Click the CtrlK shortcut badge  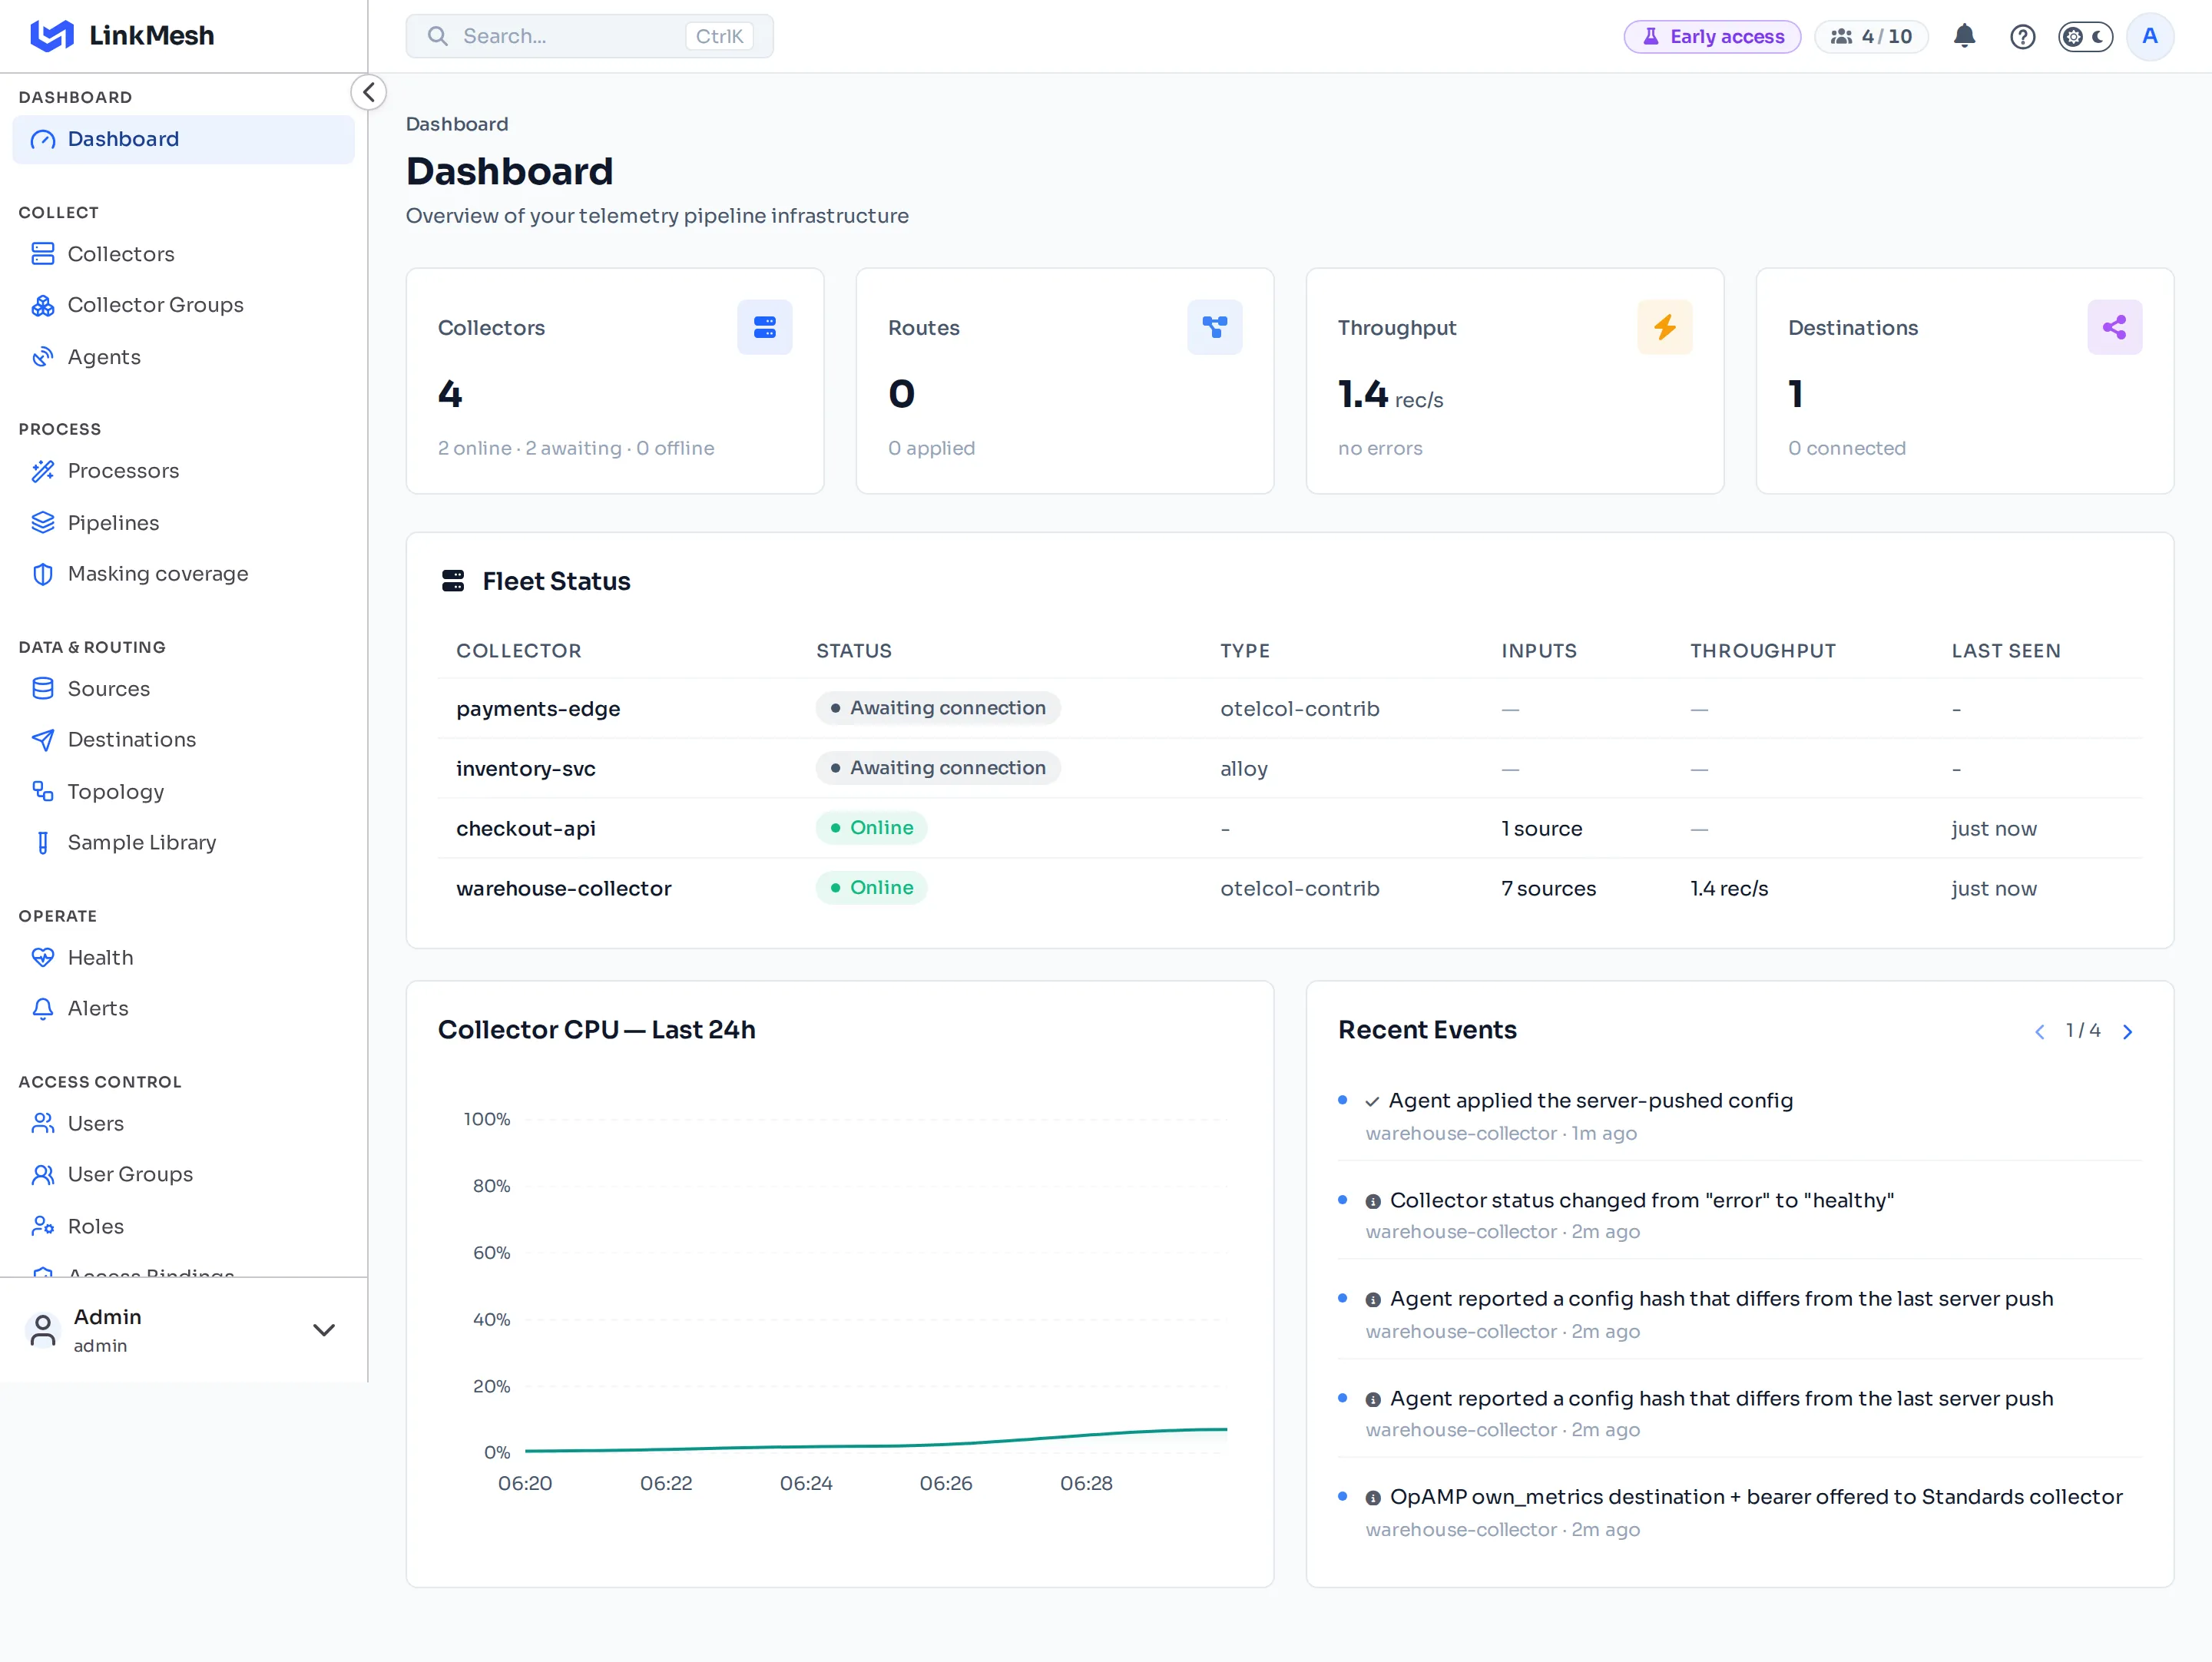pos(719,36)
